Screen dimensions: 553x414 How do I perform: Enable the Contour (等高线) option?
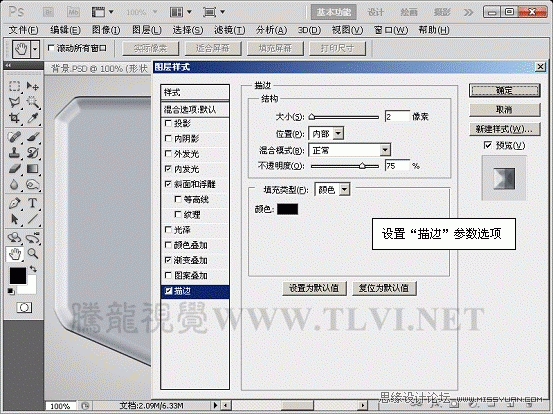pyautogui.click(x=178, y=200)
